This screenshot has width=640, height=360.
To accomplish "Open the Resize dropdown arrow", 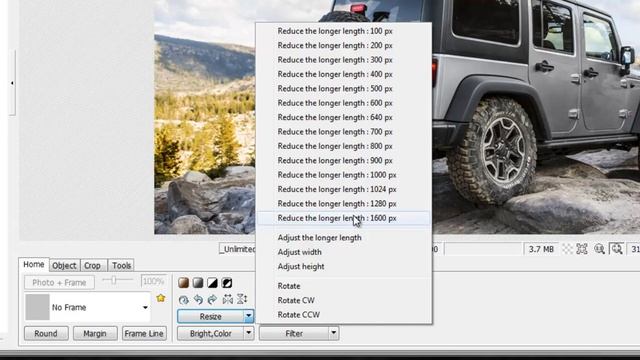I will click(248, 316).
